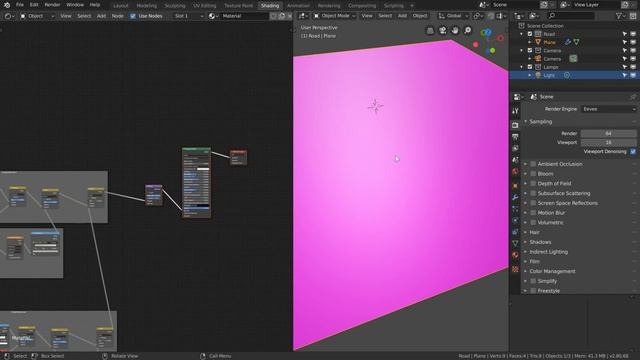The width and height of the screenshot is (640, 360).
Task: Open the Object Mode dropdown in viewport
Action: point(334,16)
